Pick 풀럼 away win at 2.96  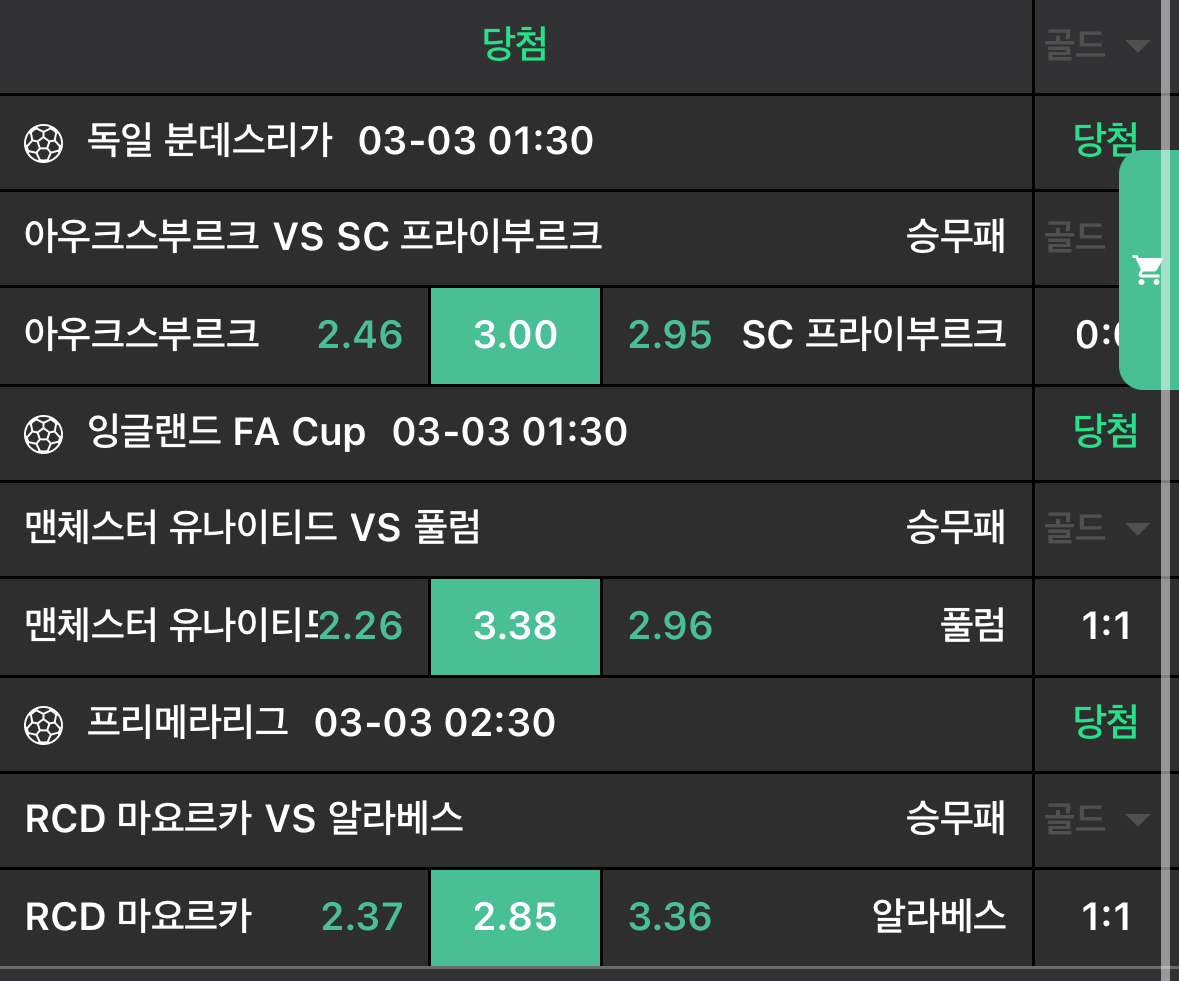coord(817,627)
